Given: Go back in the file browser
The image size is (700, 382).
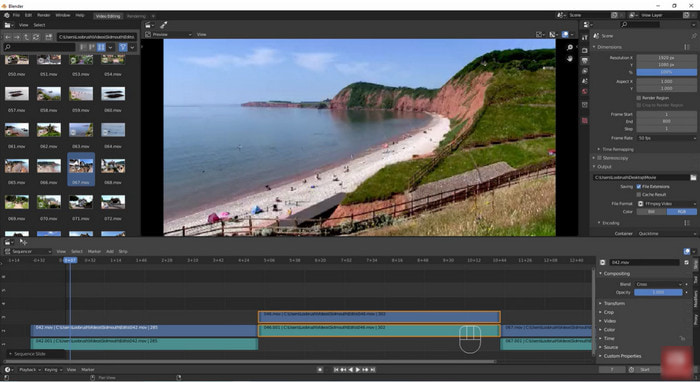Looking at the screenshot, I should click(x=8, y=37).
